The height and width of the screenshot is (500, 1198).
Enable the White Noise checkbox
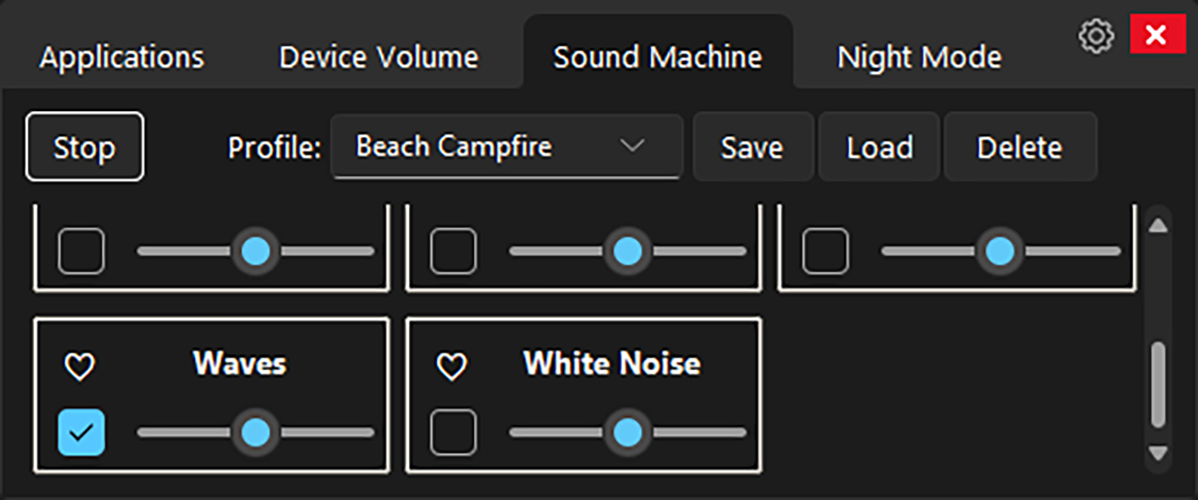453,432
